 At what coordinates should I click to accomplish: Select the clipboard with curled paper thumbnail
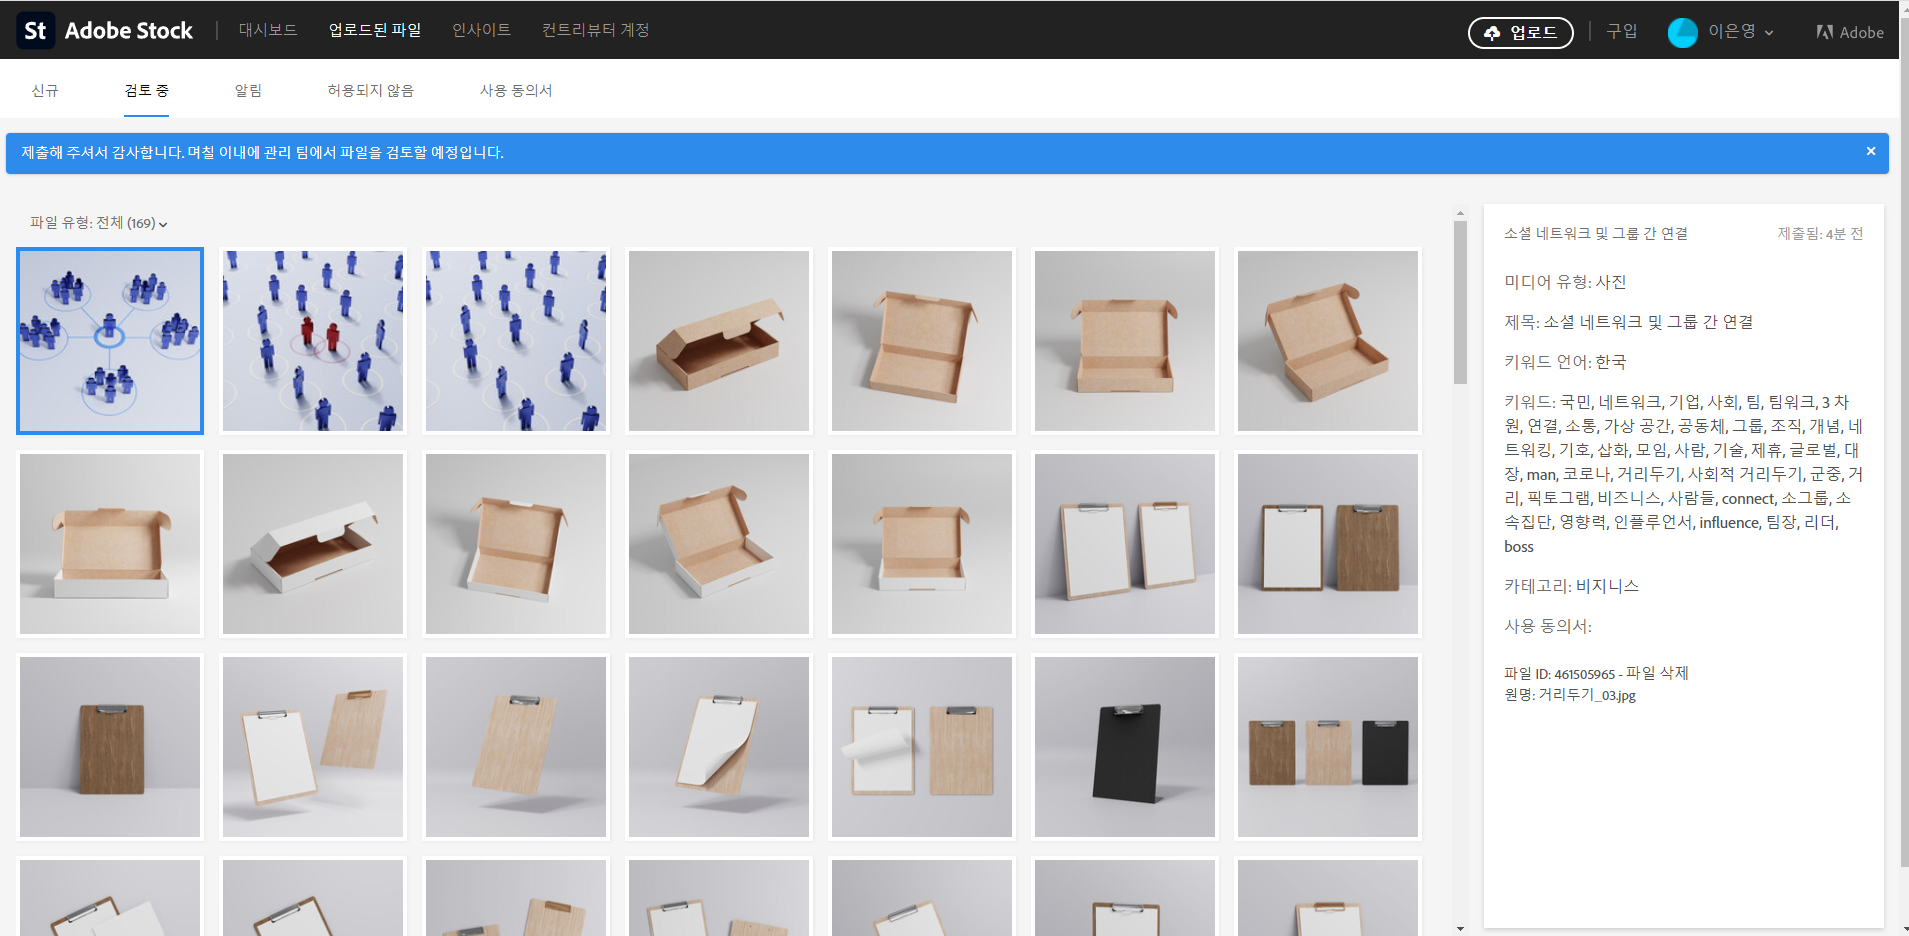(x=719, y=747)
